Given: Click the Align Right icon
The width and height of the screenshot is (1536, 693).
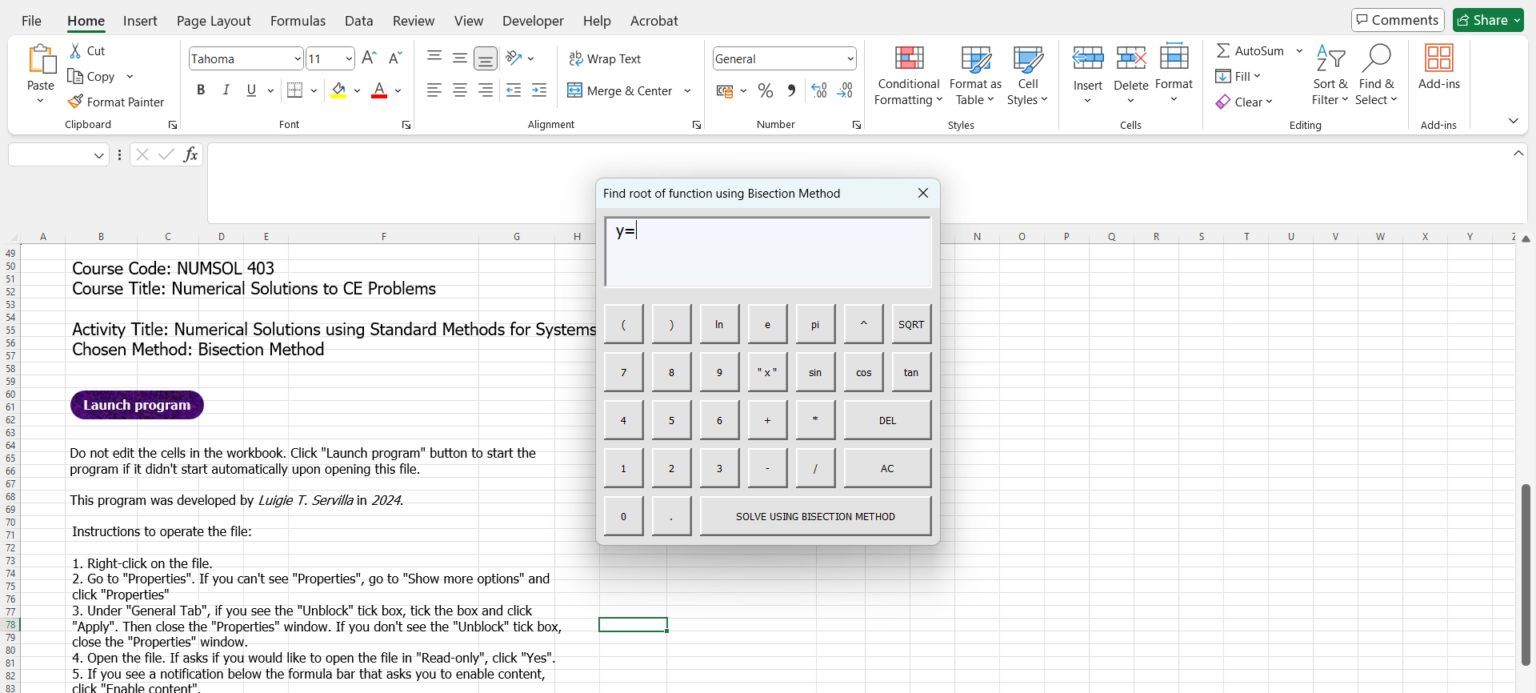Looking at the screenshot, I should 486,90.
